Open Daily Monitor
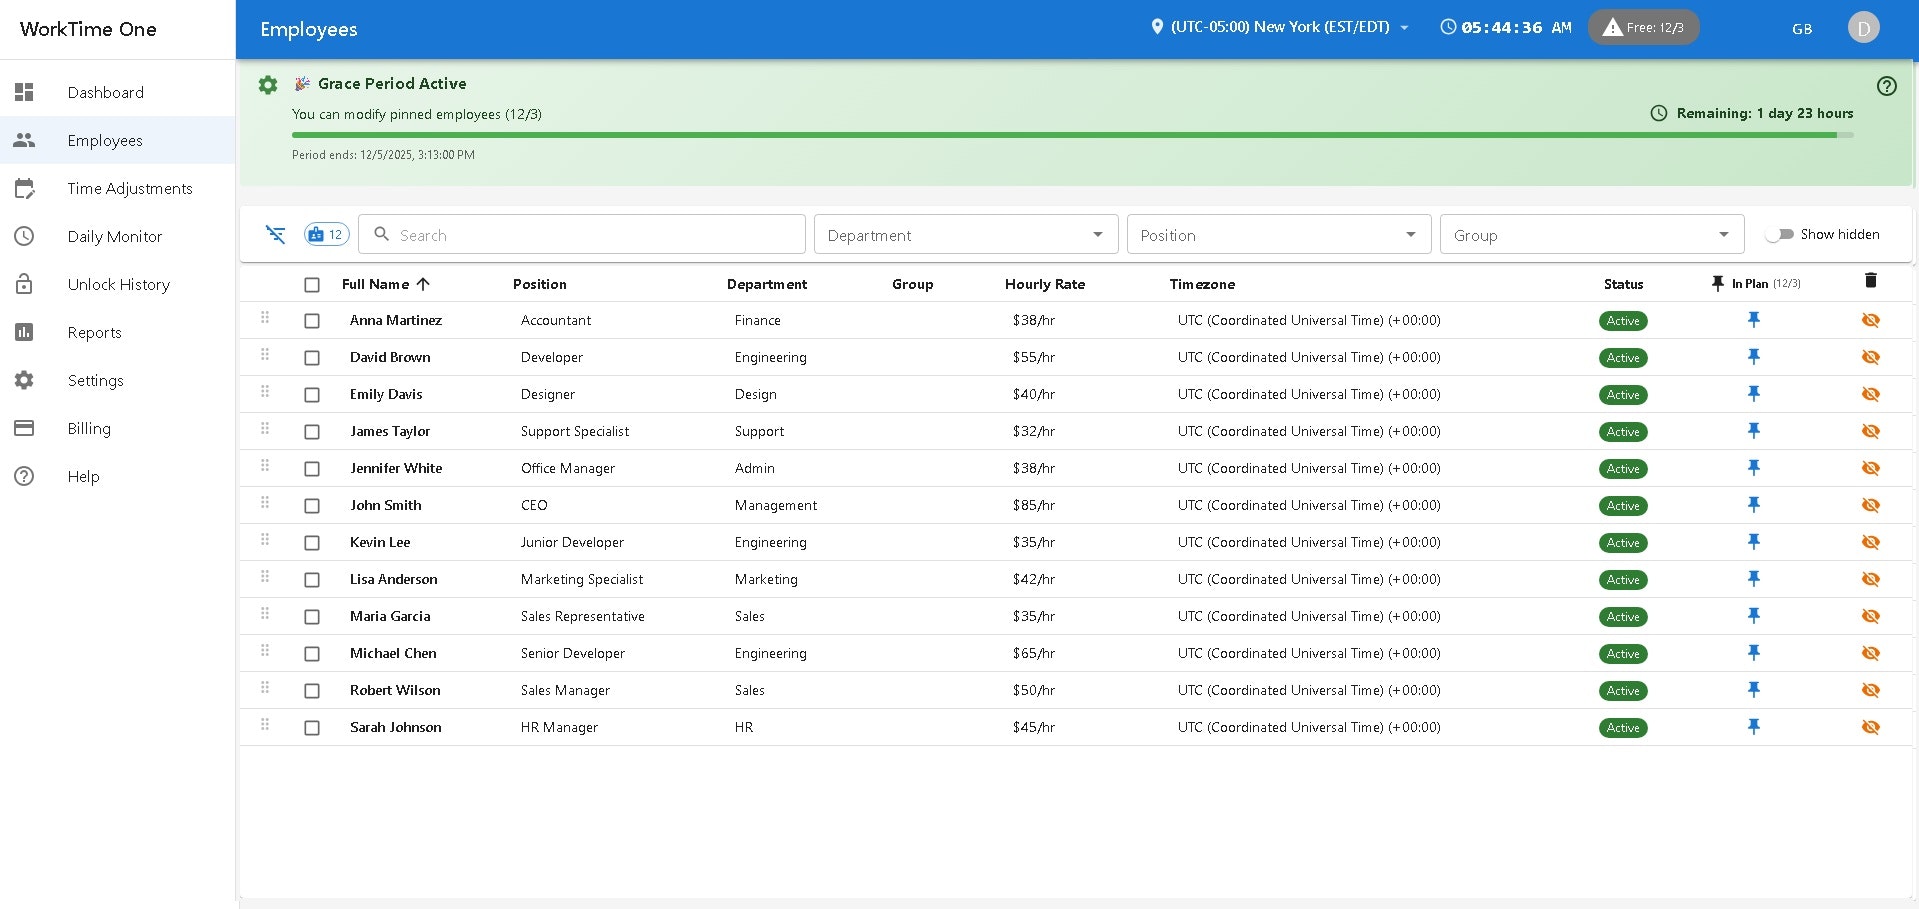The width and height of the screenshot is (1919, 909). coord(117,236)
